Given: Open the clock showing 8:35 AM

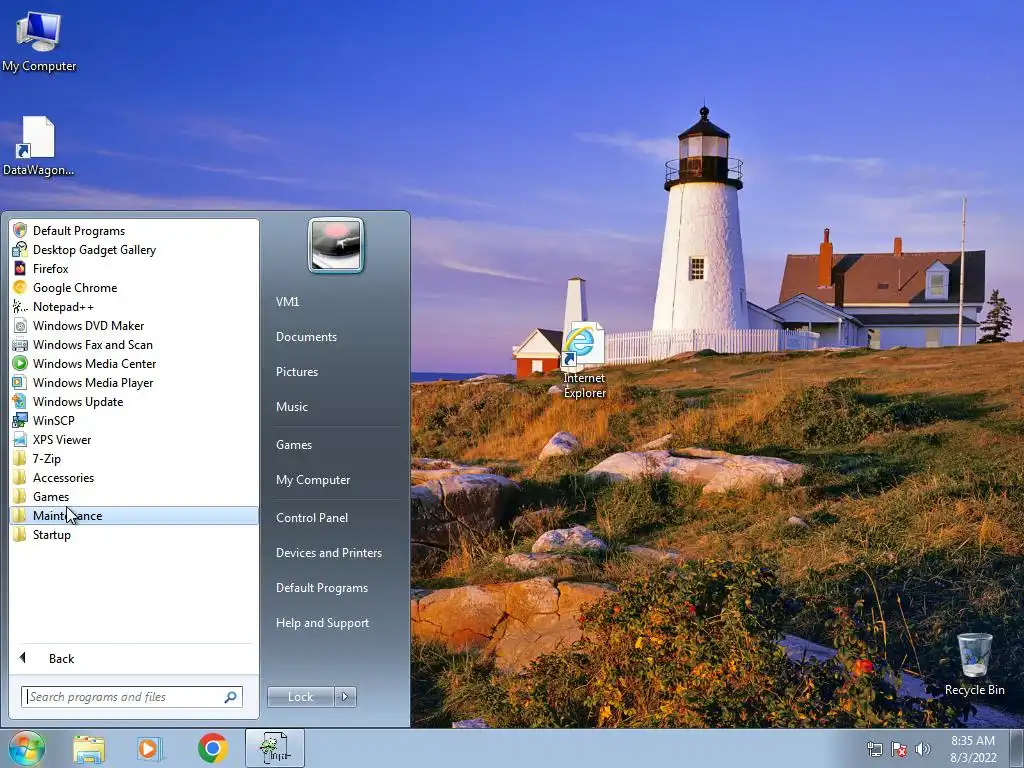Looking at the screenshot, I should click(973, 749).
